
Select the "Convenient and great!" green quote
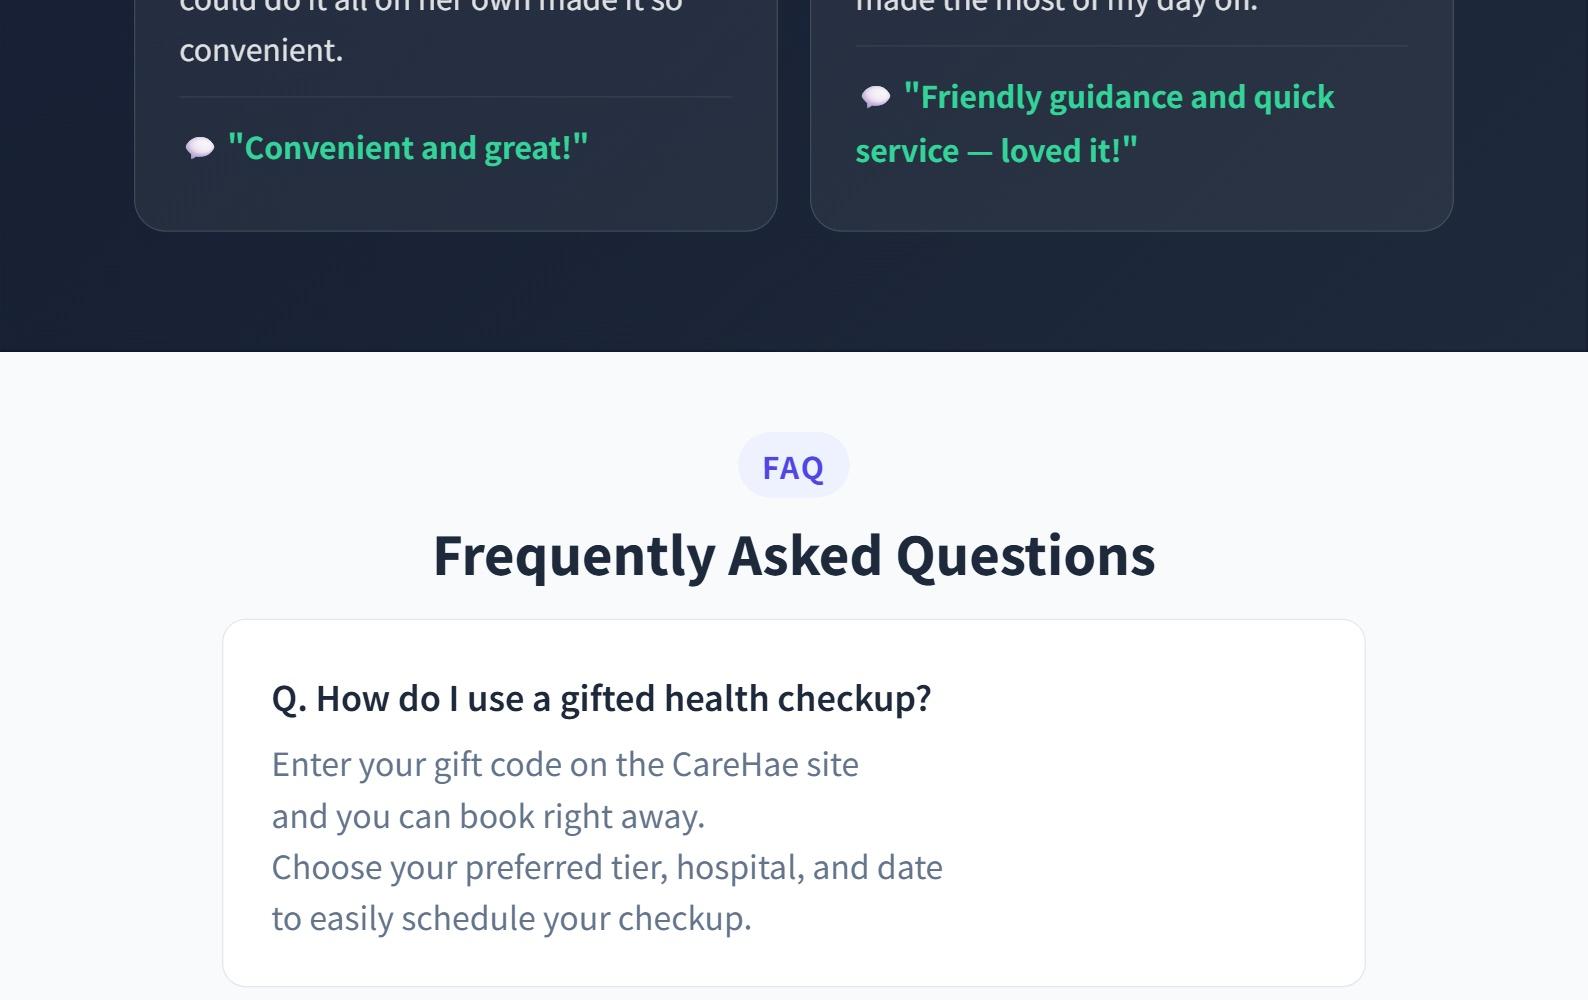tap(407, 148)
